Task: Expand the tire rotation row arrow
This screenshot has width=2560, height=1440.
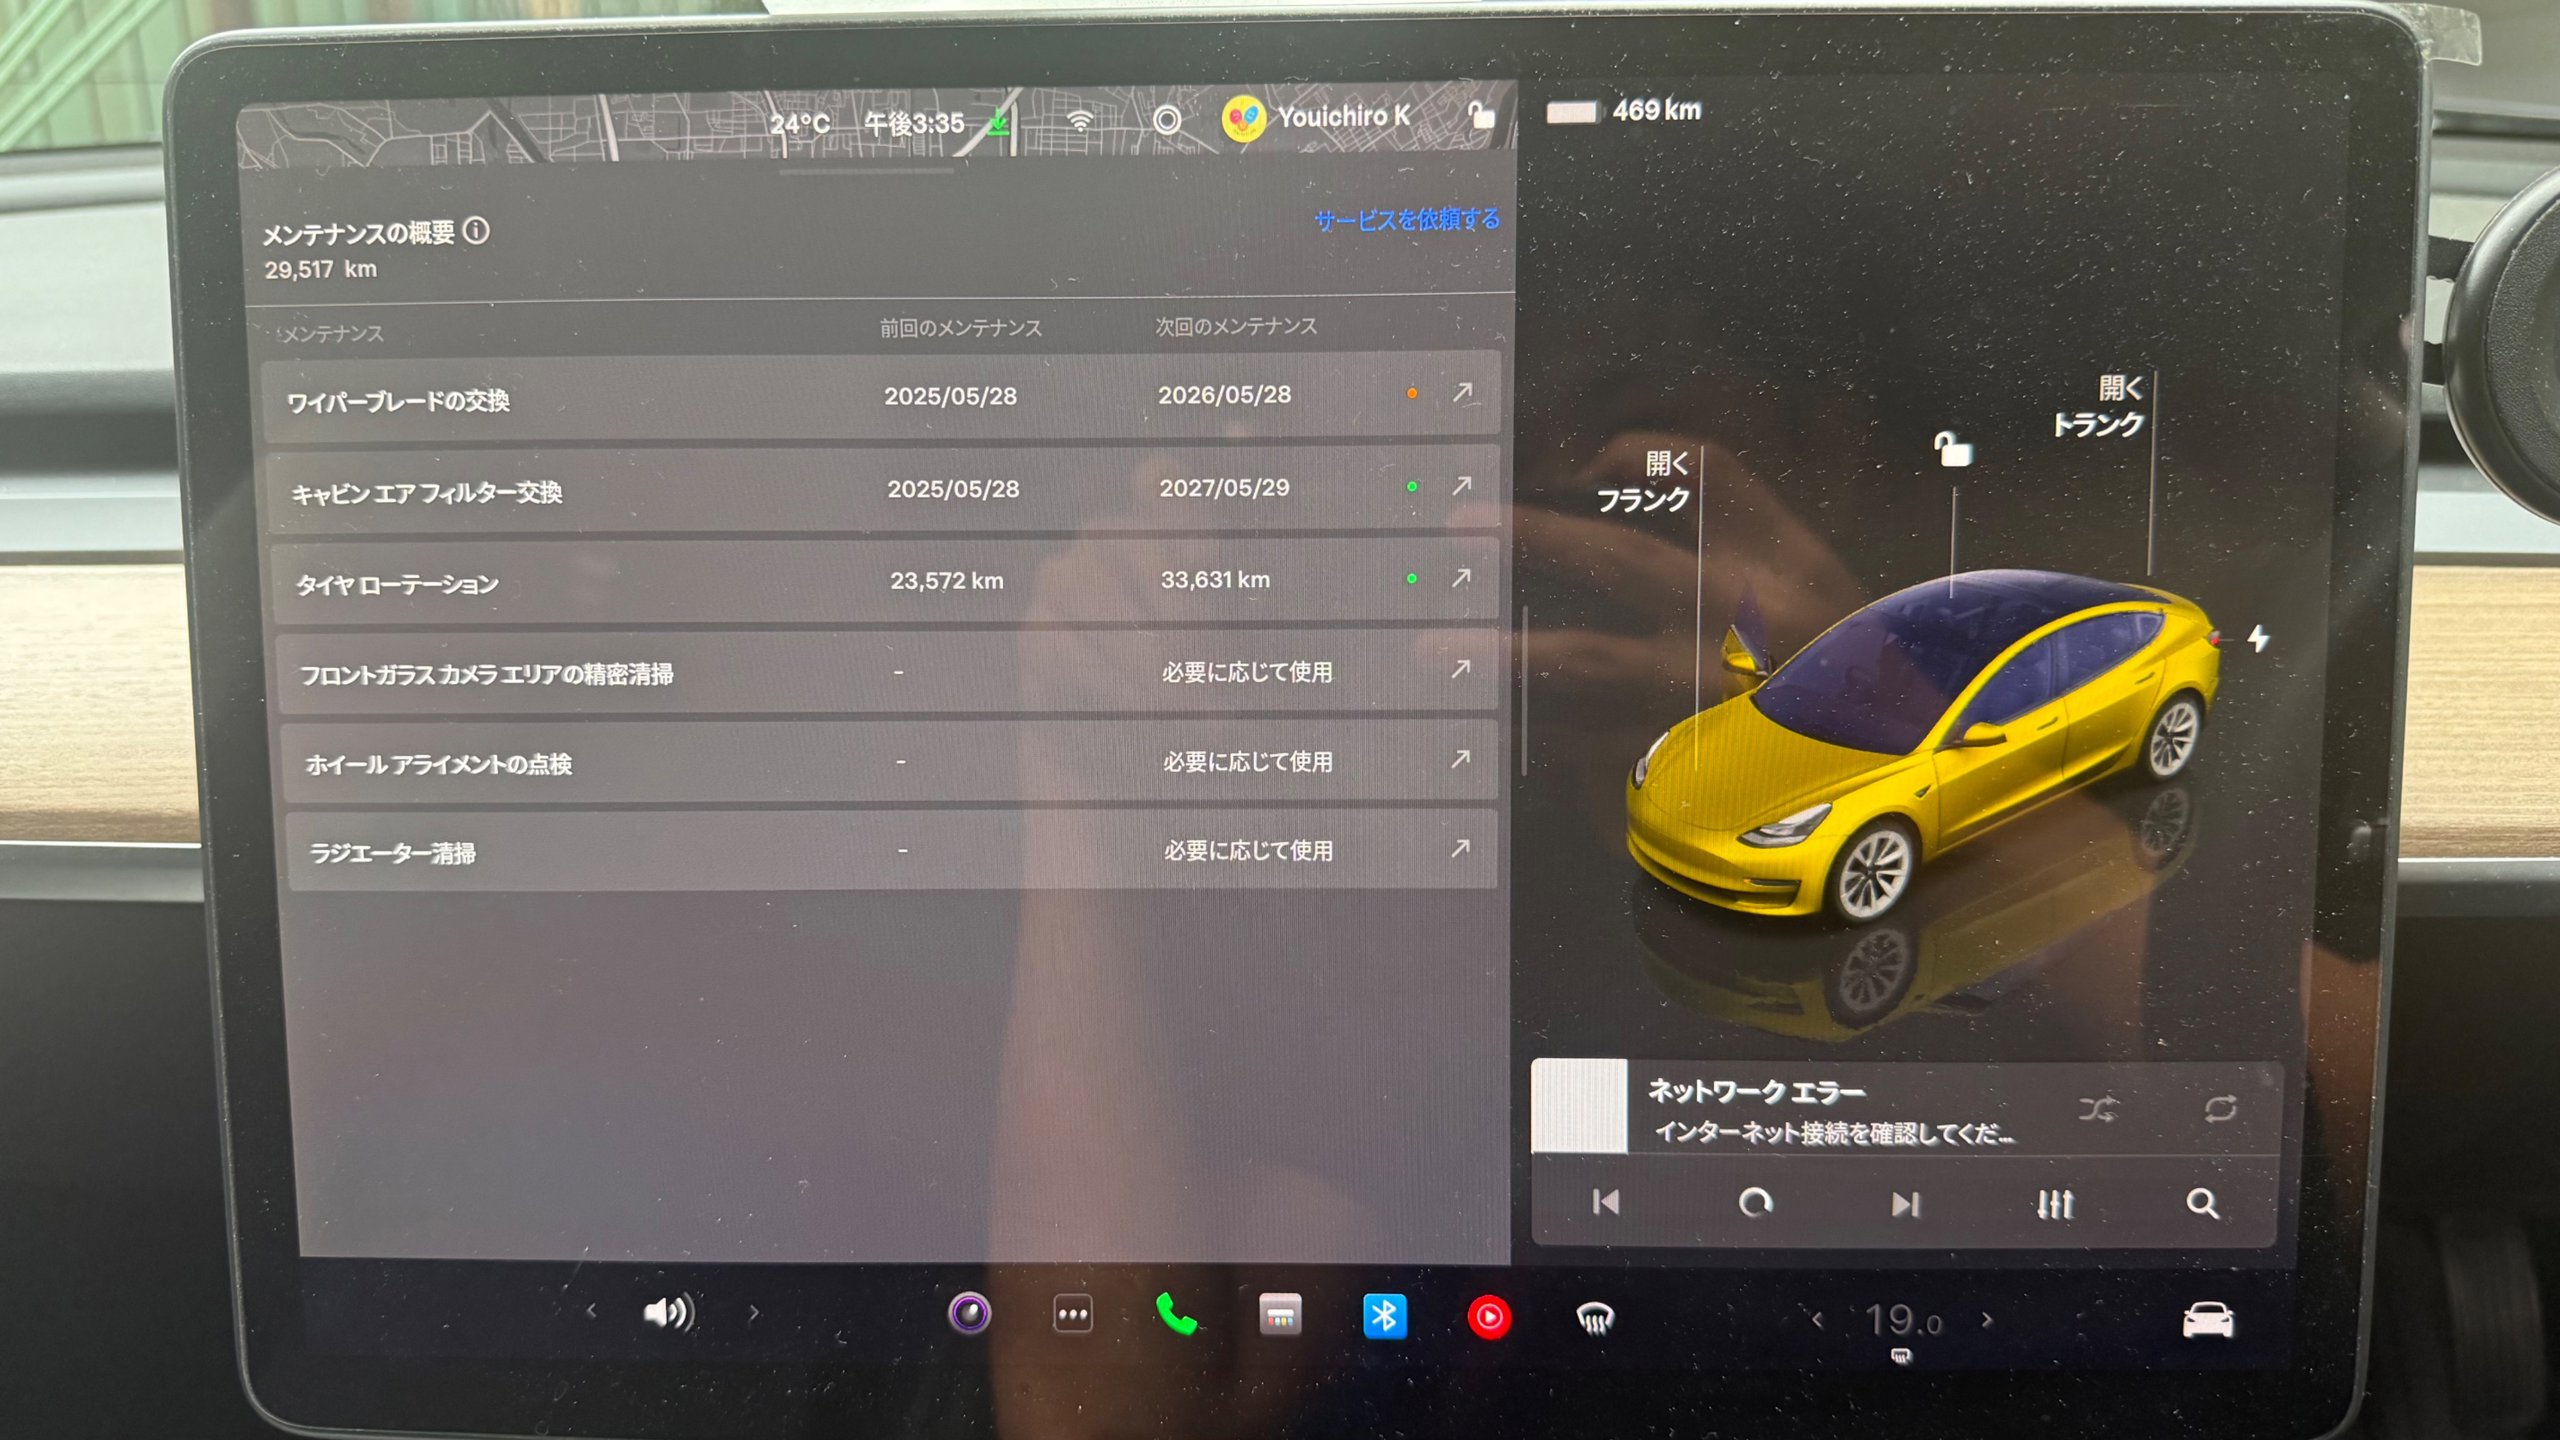Action: [x=1461, y=577]
